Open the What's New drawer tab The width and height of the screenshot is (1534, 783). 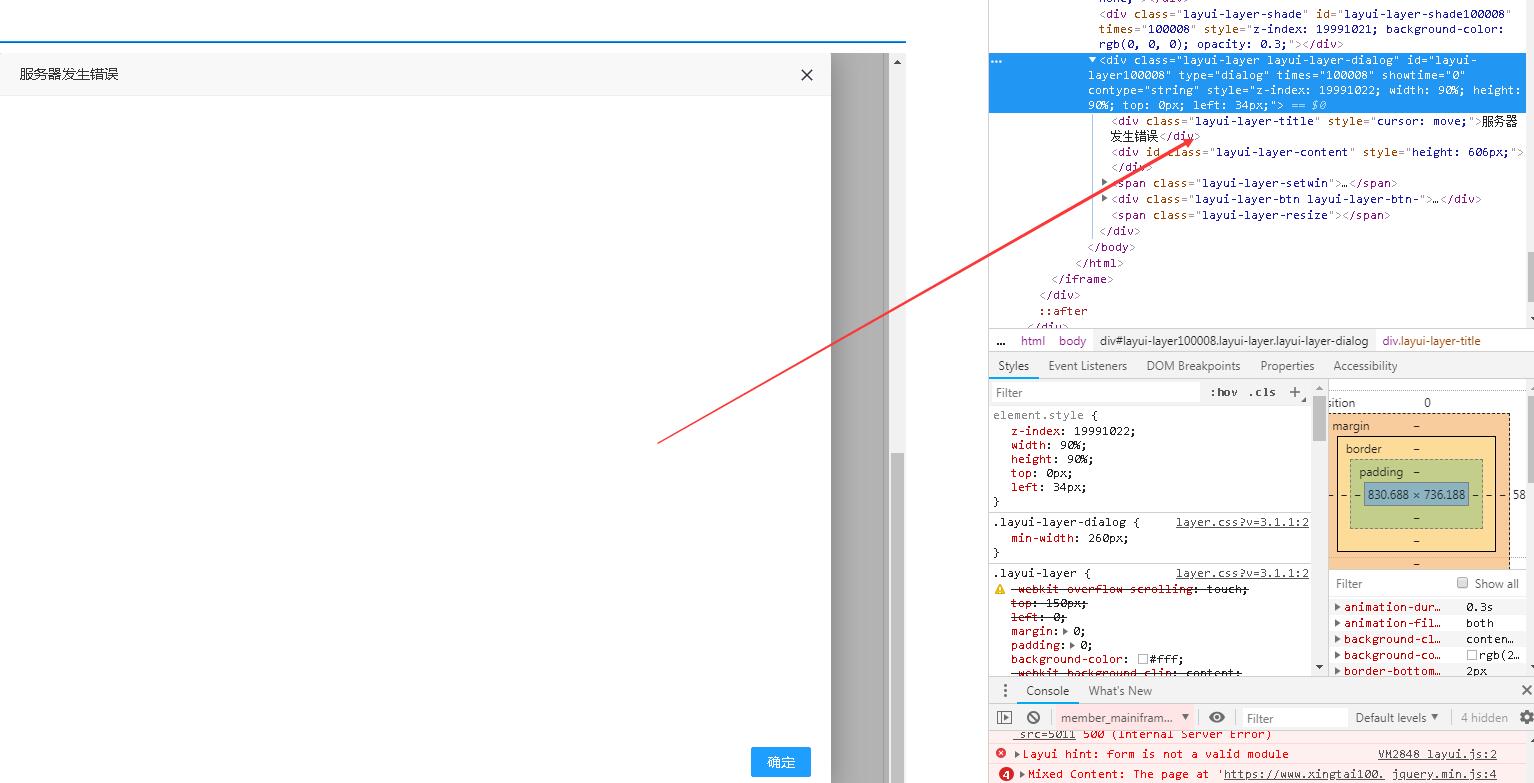[x=1119, y=691]
